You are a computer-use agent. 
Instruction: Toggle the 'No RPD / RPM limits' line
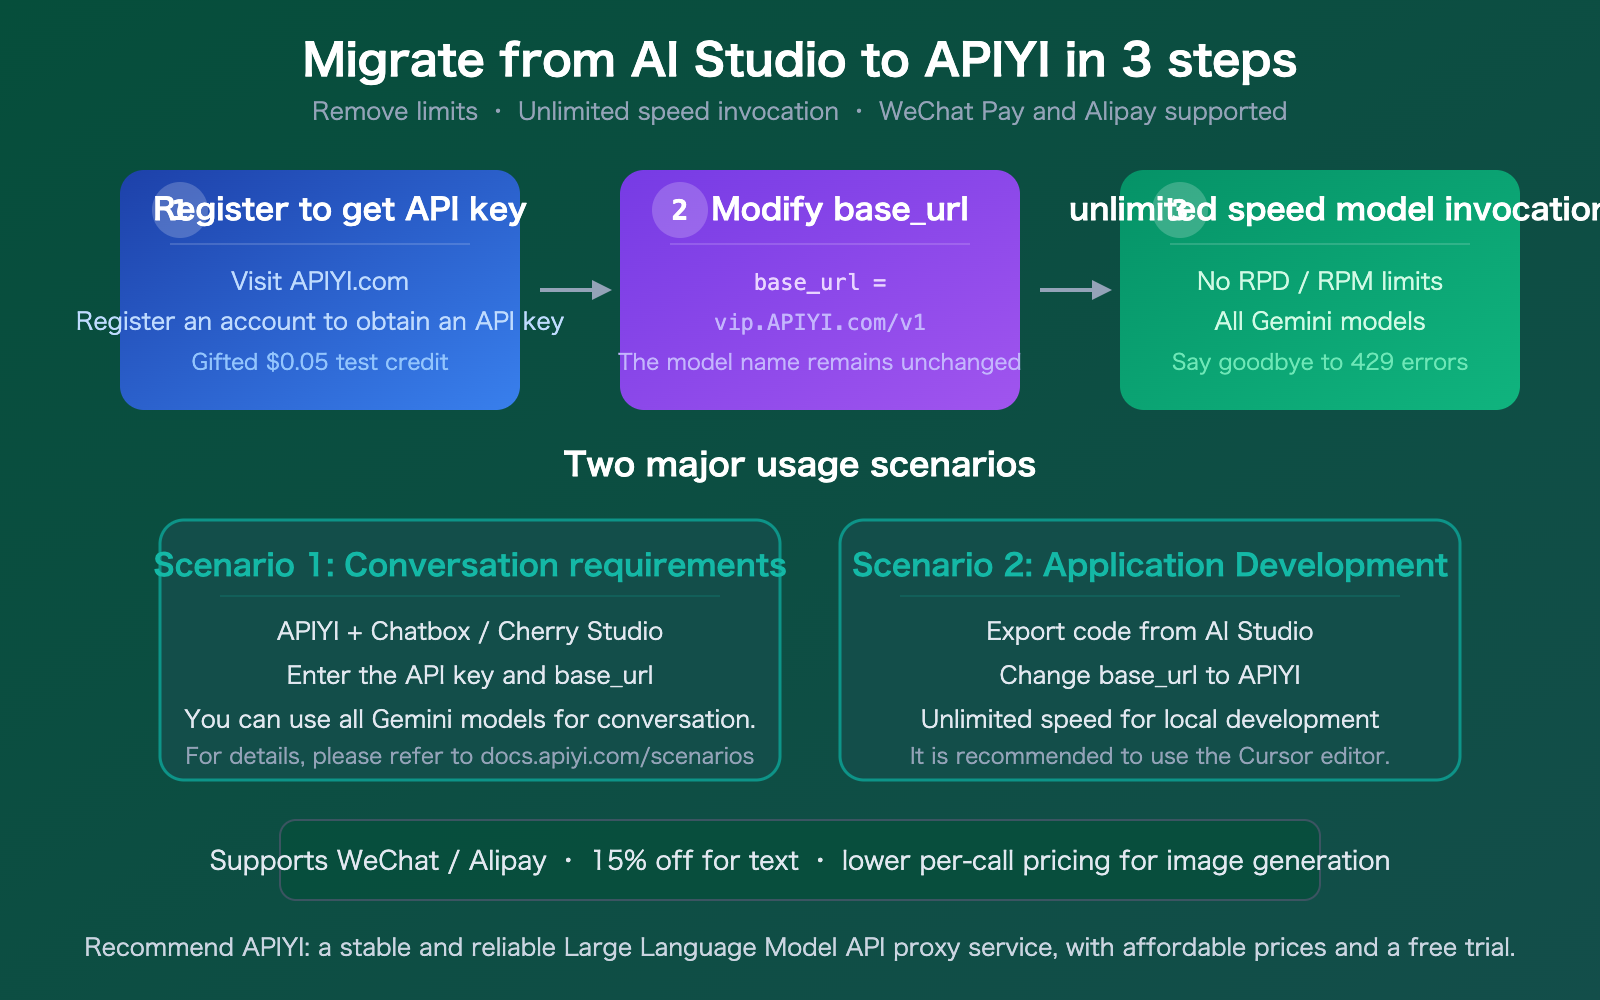click(x=1320, y=281)
